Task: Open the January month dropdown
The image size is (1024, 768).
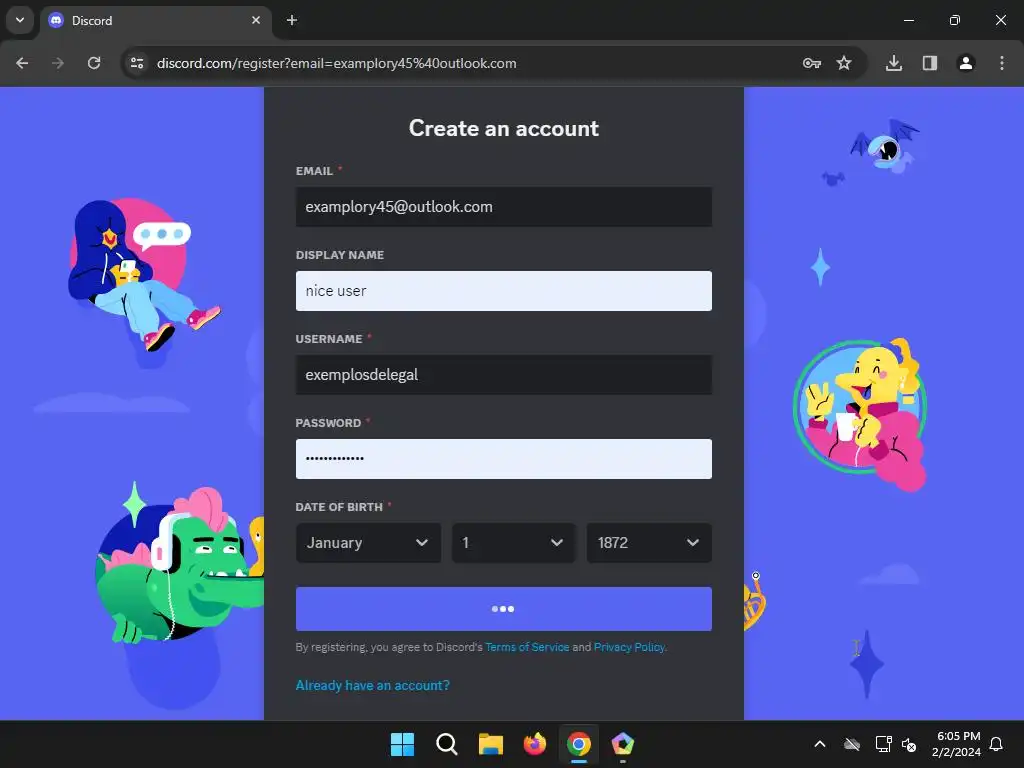Action: (x=368, y=543)
